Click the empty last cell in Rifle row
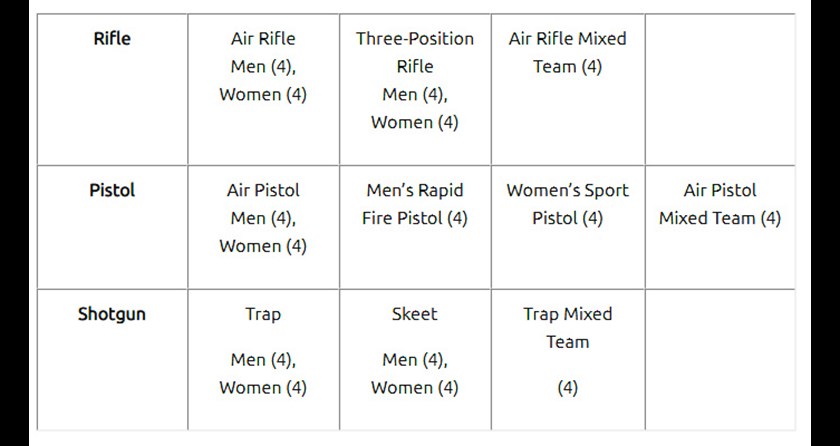 point(720,89)
